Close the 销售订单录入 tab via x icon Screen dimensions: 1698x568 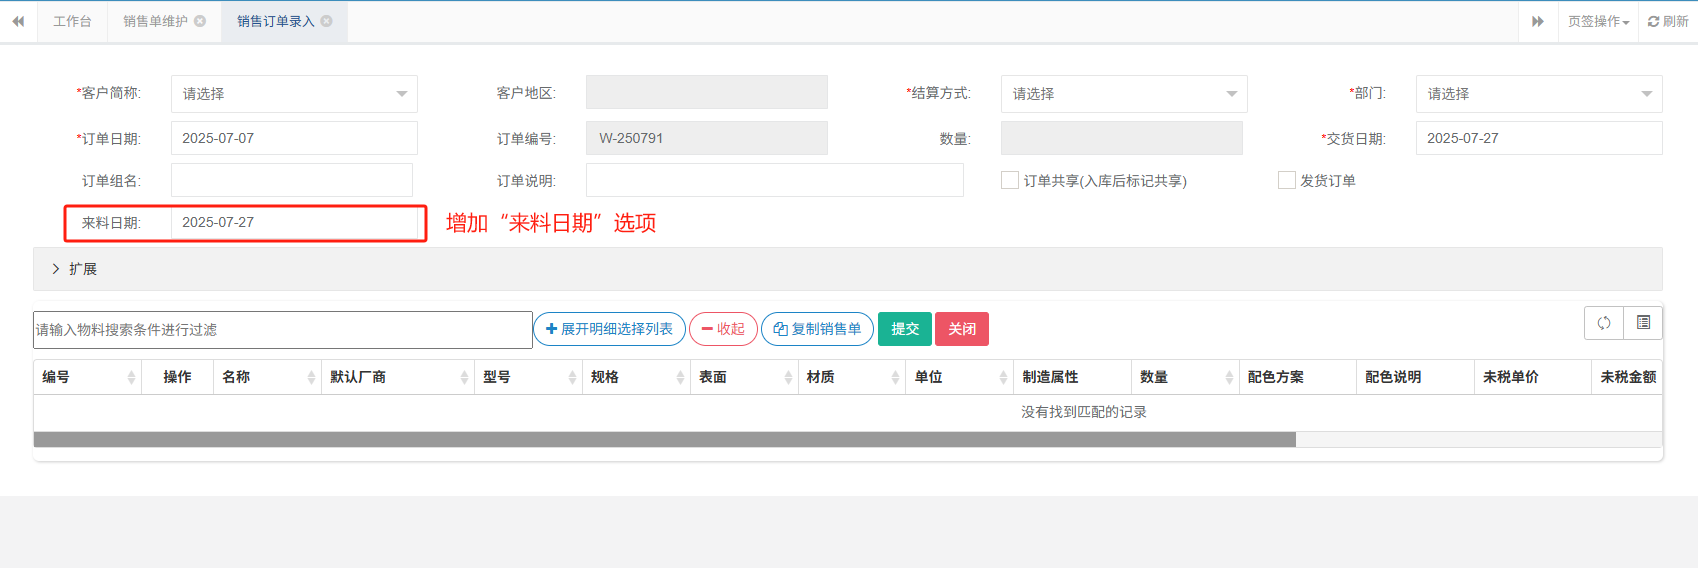coord(326,21)
